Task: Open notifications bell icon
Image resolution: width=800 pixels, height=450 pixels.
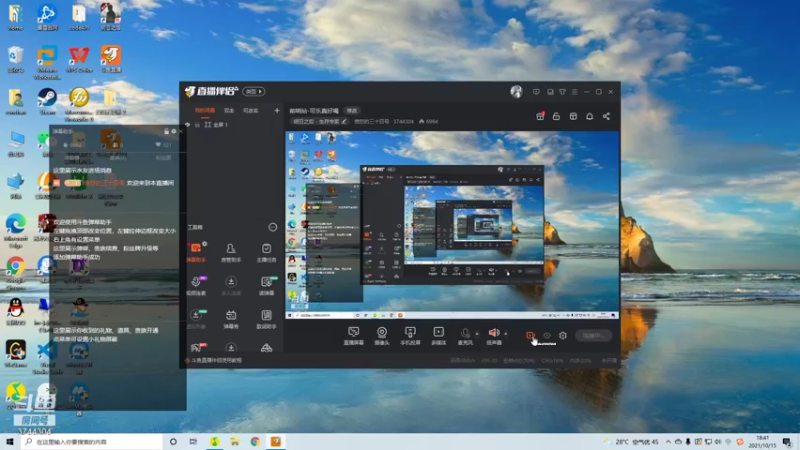Action: 589,116
